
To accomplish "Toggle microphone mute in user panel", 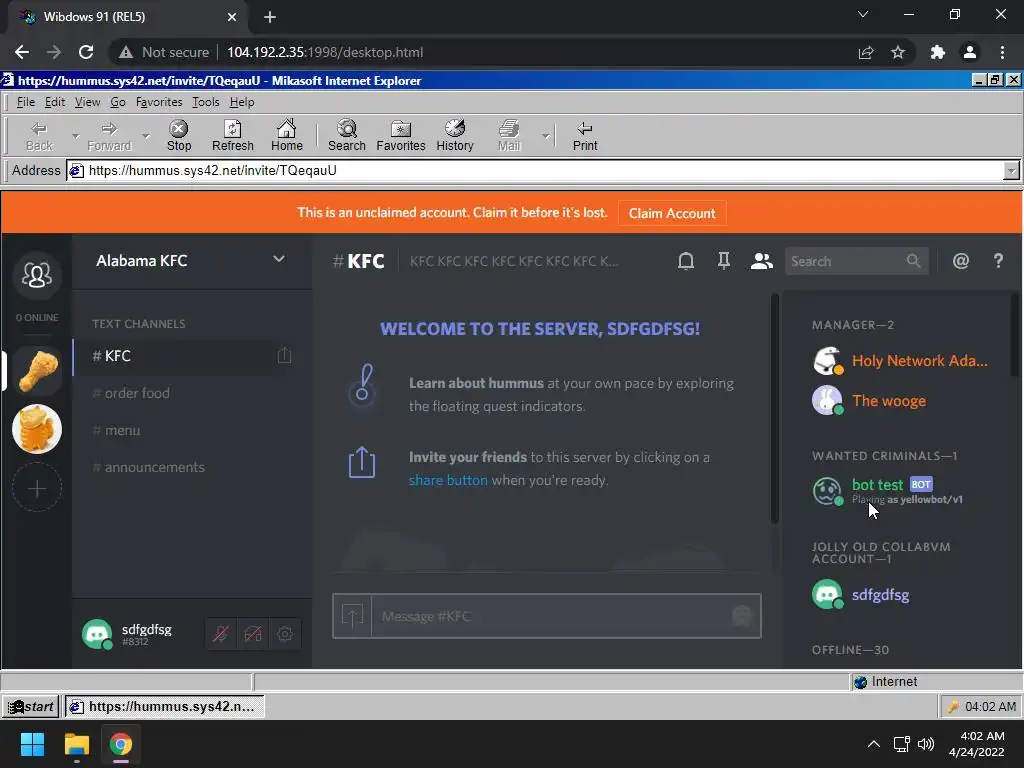I will tap(221, 634).
